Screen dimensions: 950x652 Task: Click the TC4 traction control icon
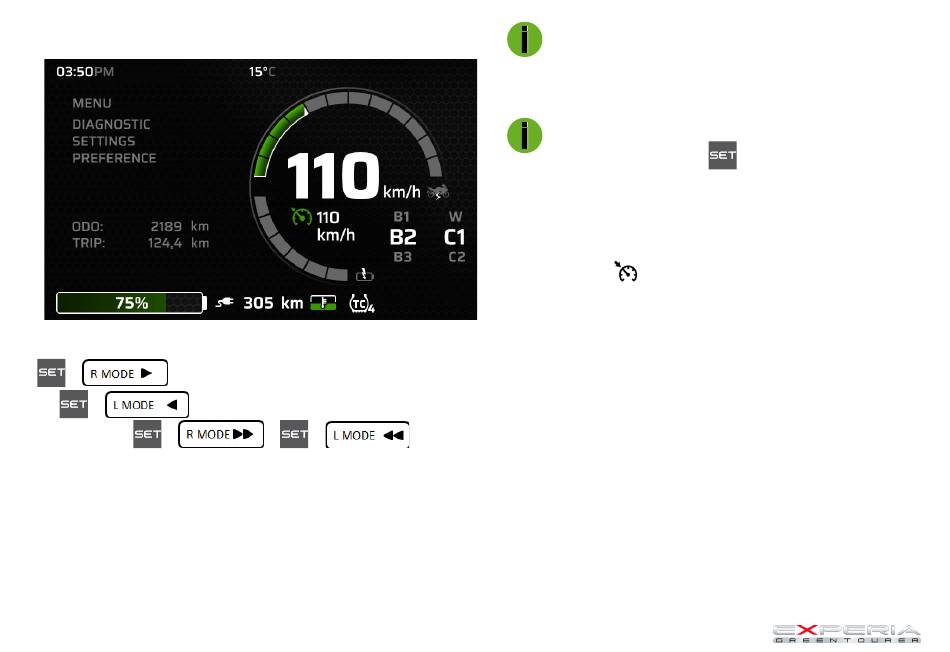tap(362, 303)
